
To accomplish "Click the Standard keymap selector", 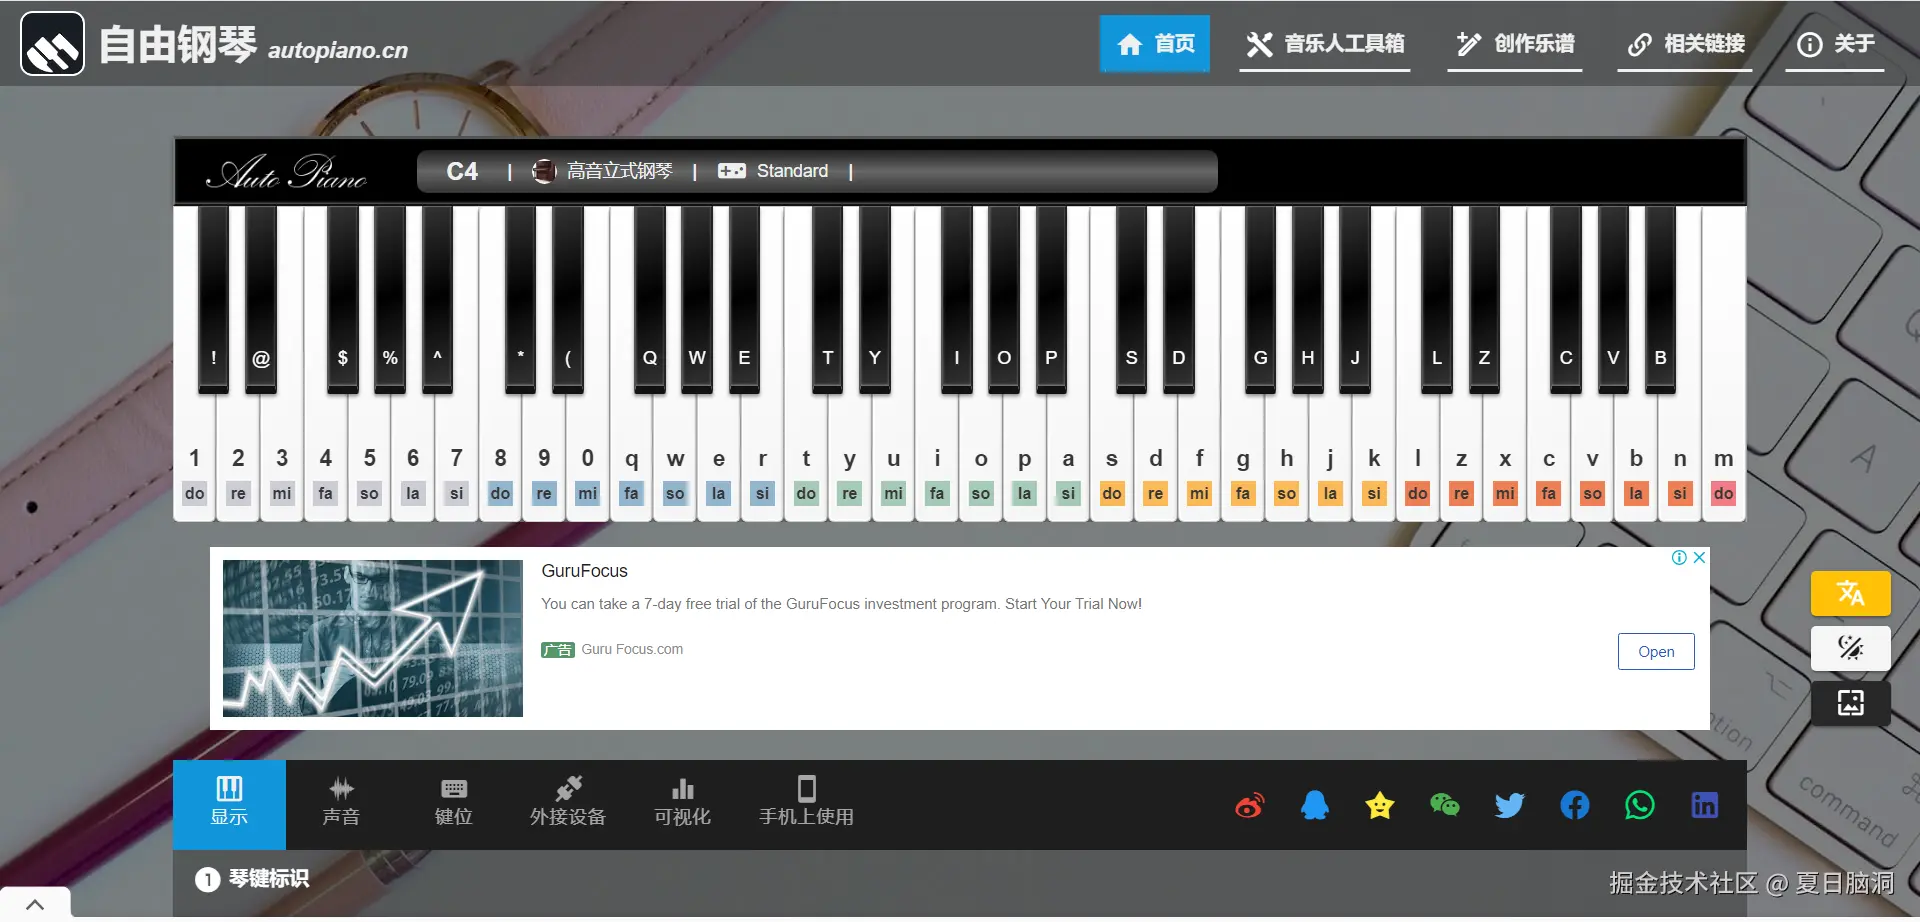I will 773,171.
